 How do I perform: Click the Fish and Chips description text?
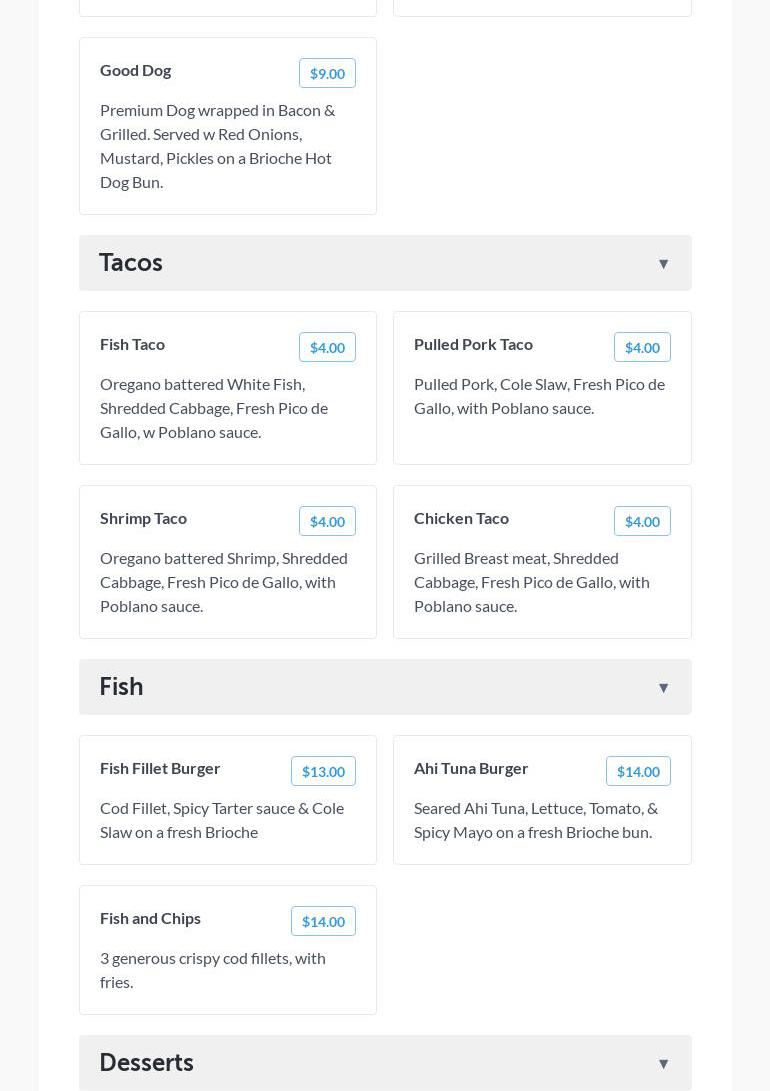coord(212,970)
